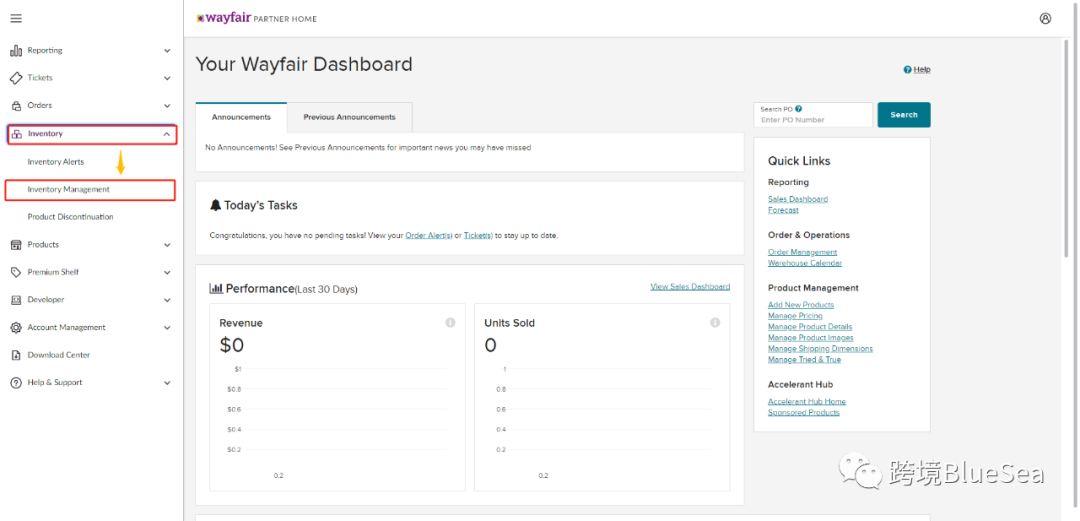
Task: Click the Orders bag icon
Action: point(16,105)
